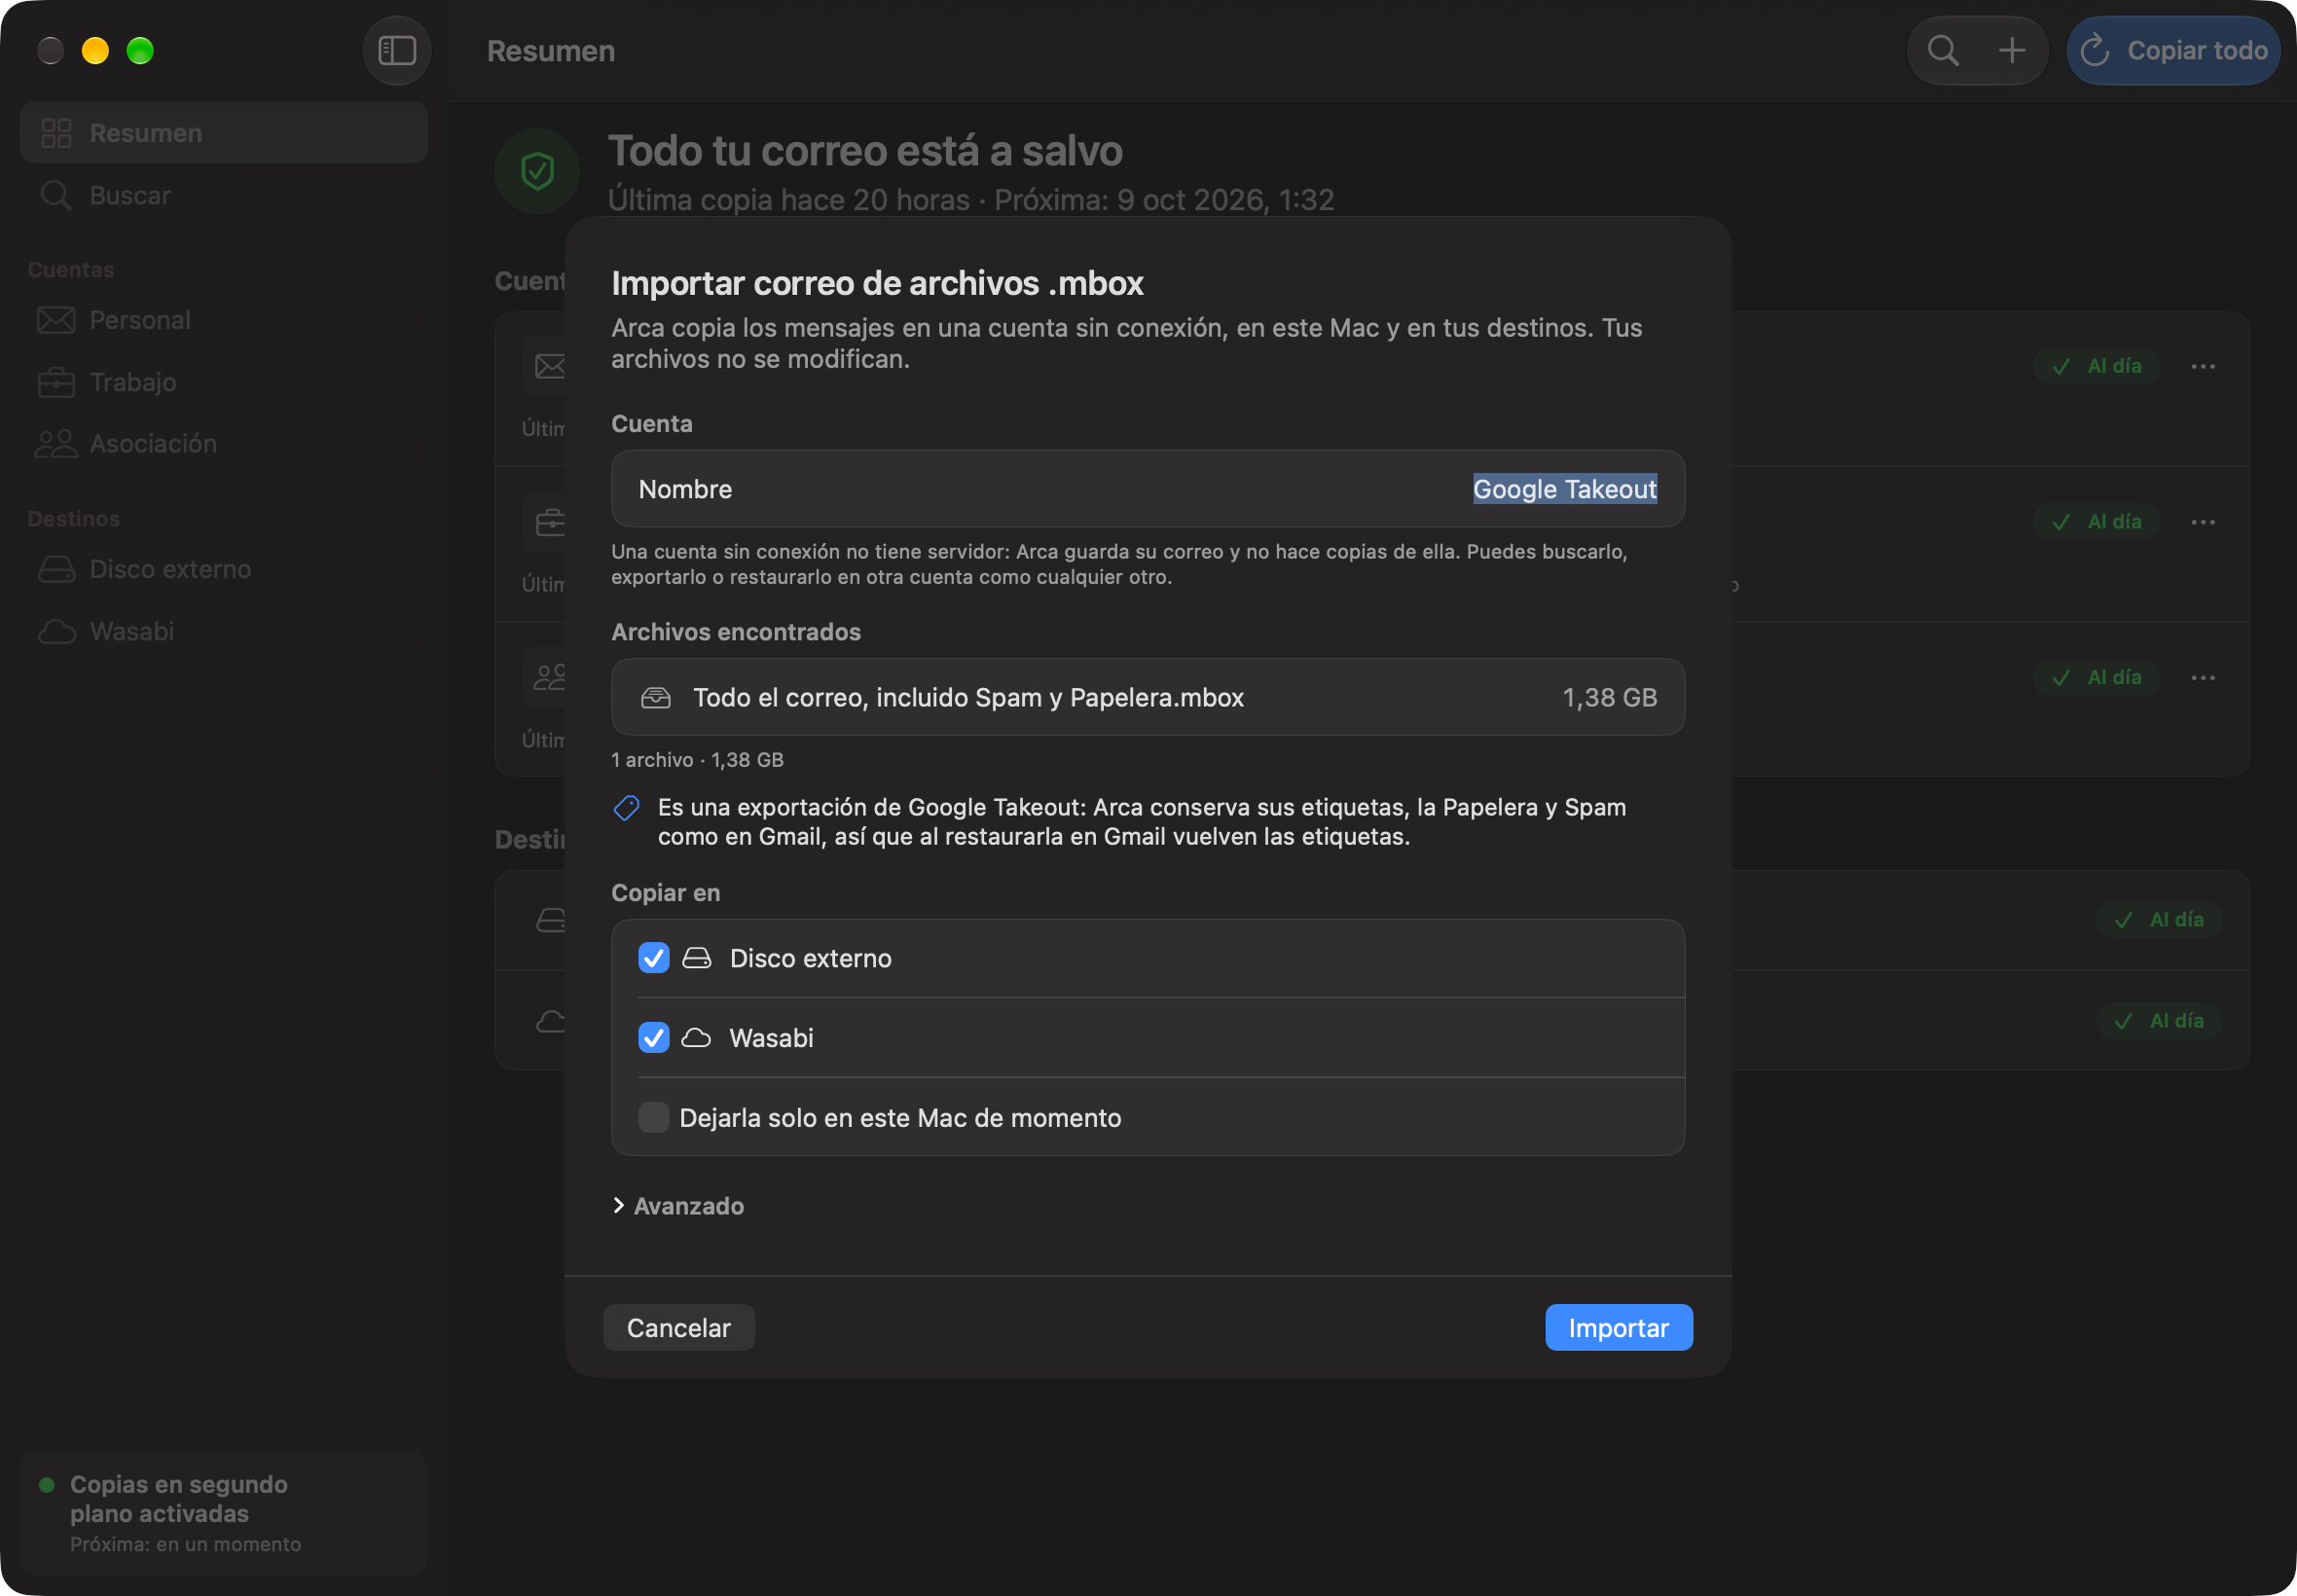Open Buscar in the sidebar

[x=224, y=195]
